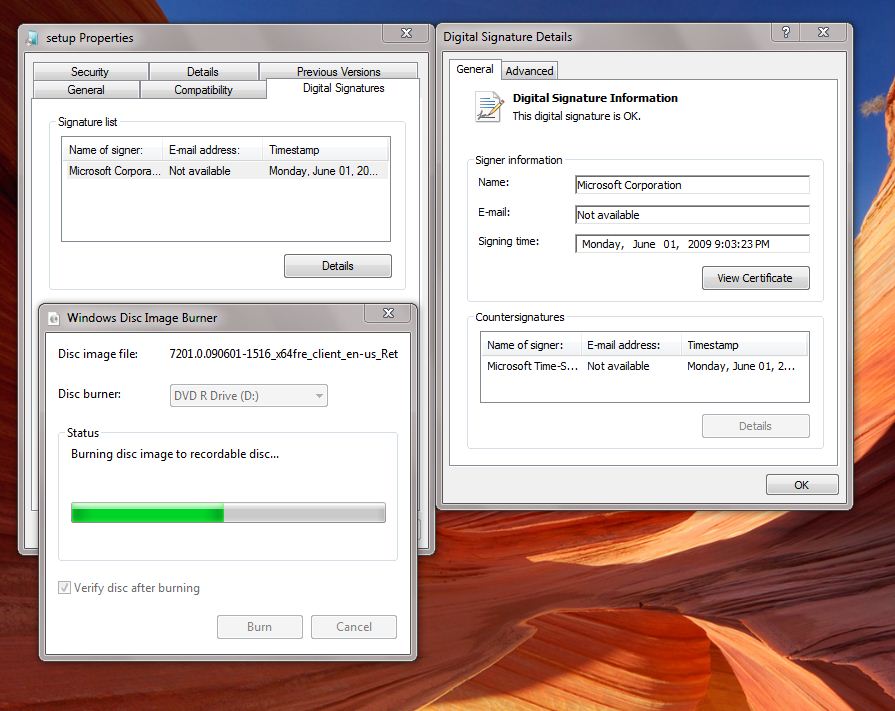
Task: Toggle Verify disc after burning checkbox
Action: [x=64, y=587]
